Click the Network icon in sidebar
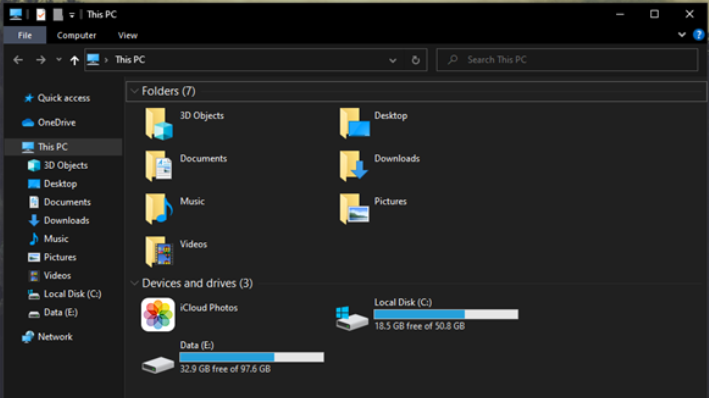This screenshot has height=398, width=709. [28, 336]
